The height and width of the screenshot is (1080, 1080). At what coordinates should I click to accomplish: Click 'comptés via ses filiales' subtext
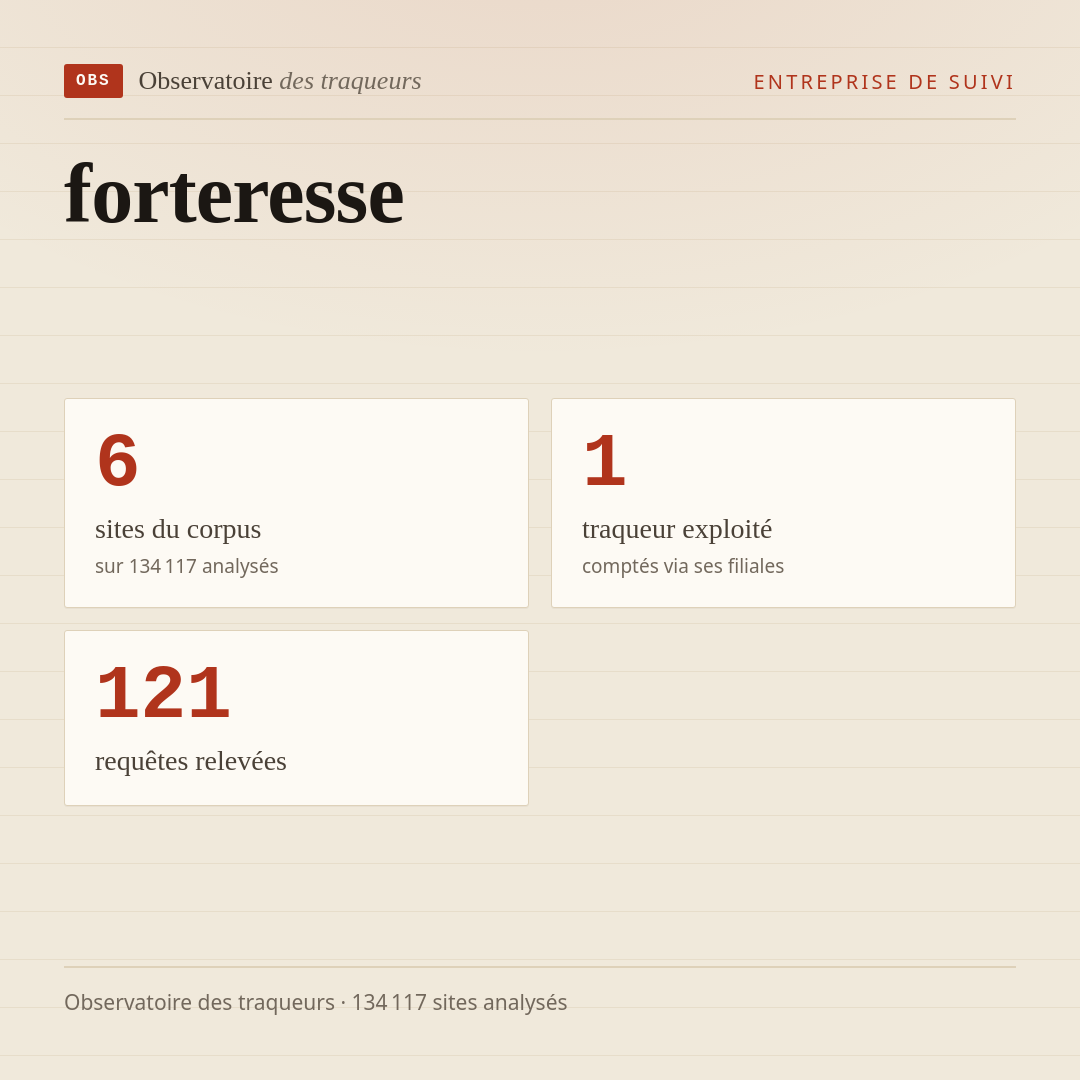[683, 566]
